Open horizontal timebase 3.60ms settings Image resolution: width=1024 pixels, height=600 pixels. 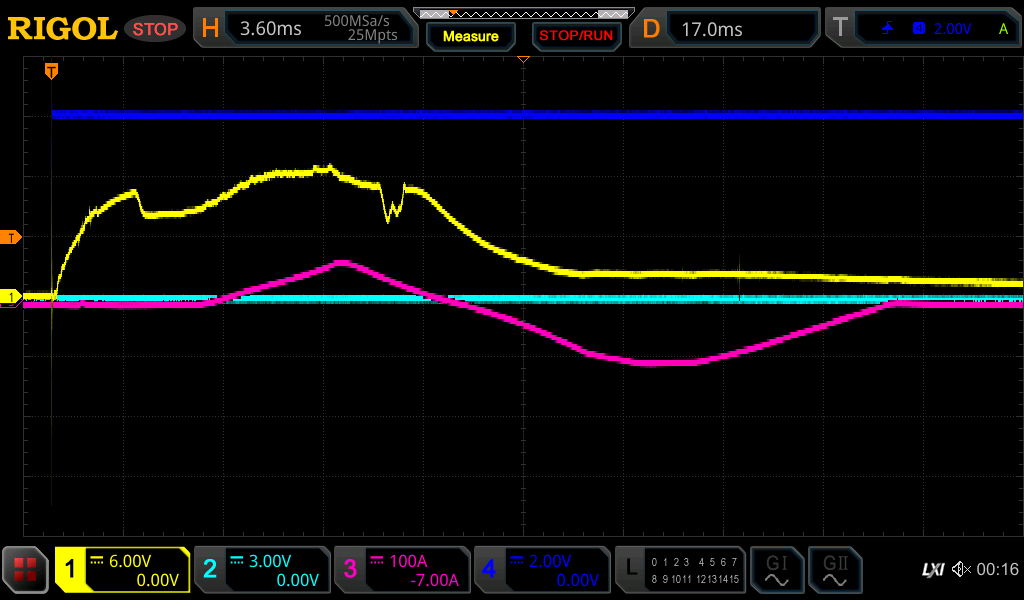(305, 29)
